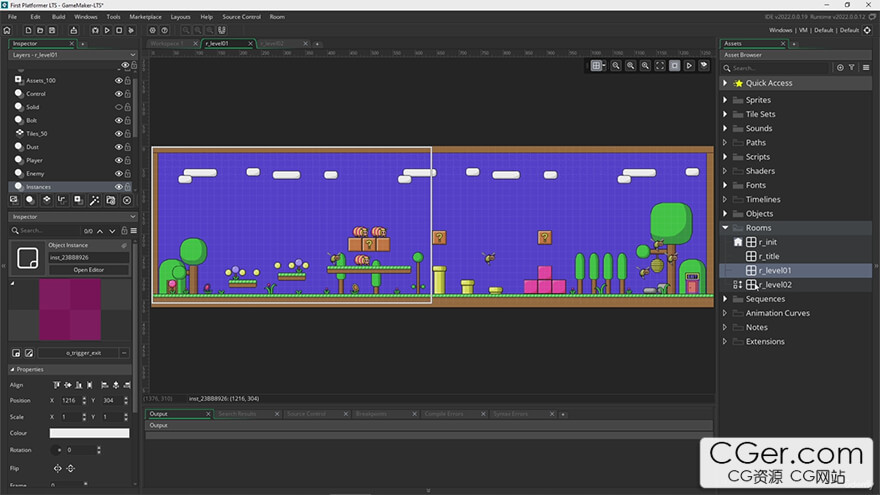Open Game Options gear icon
Viewport: 880px width, 495px height.
[x=152, y=30]
